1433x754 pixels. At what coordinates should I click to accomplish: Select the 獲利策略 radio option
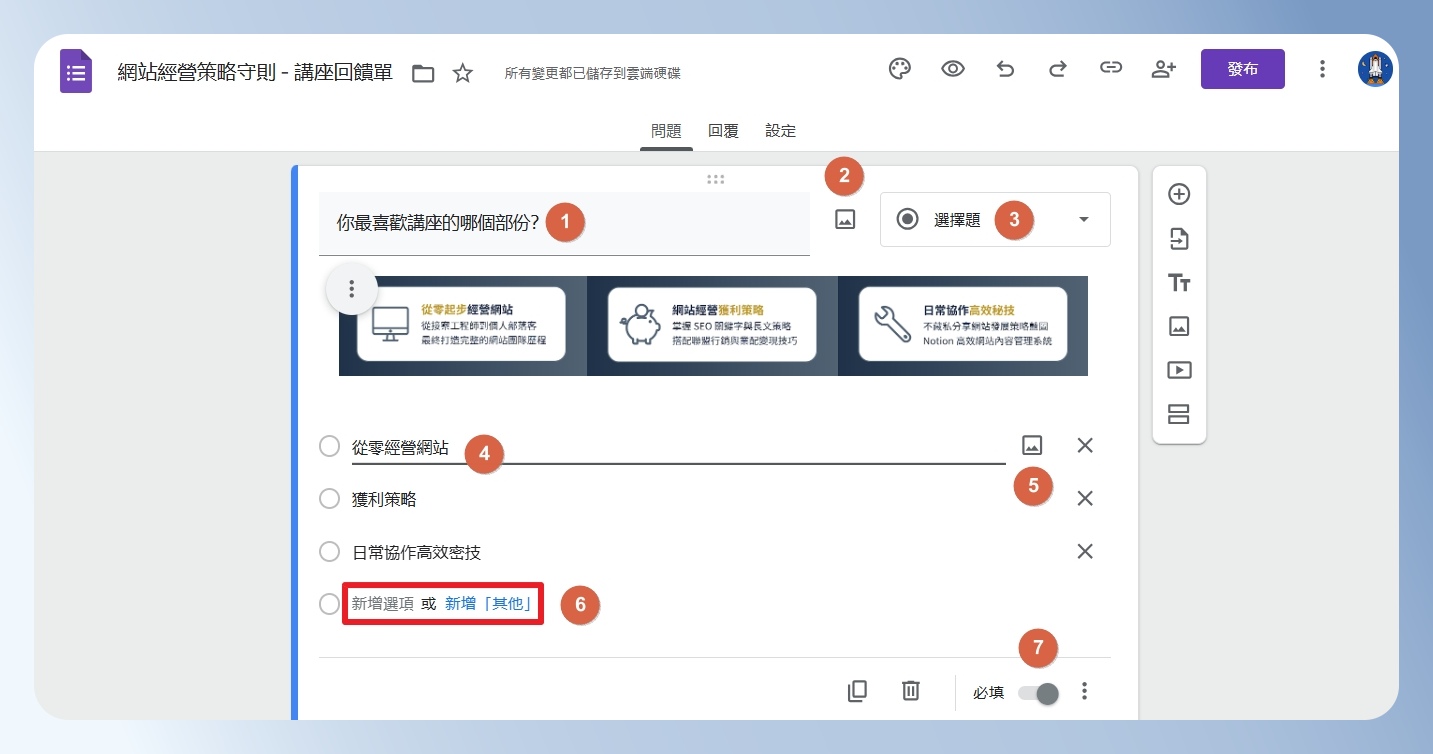[329, 498]
